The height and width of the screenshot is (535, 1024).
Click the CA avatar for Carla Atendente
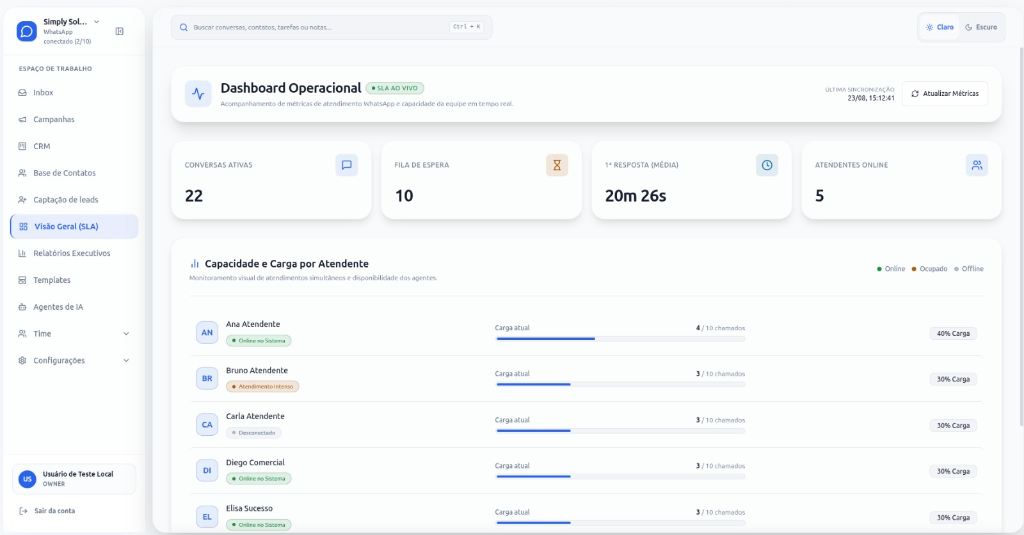(x=207, y=425)
